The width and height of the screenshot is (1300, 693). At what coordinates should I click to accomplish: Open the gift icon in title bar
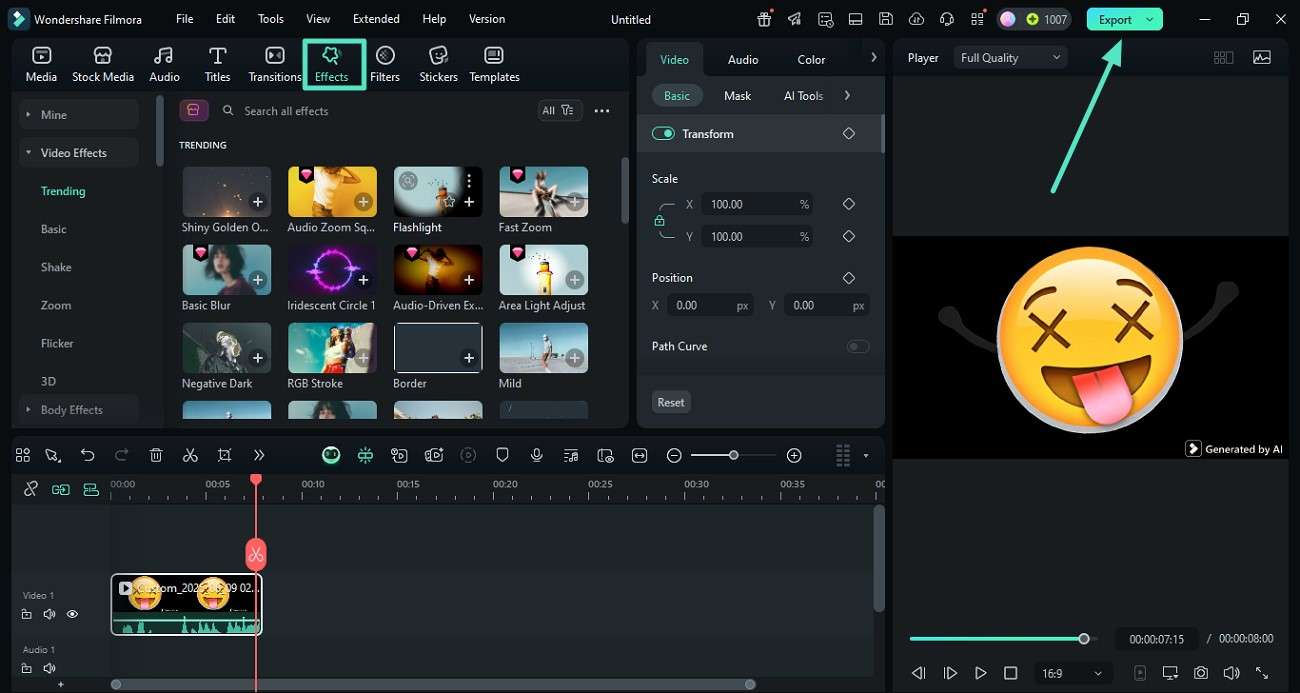click(x=764, y=19)
